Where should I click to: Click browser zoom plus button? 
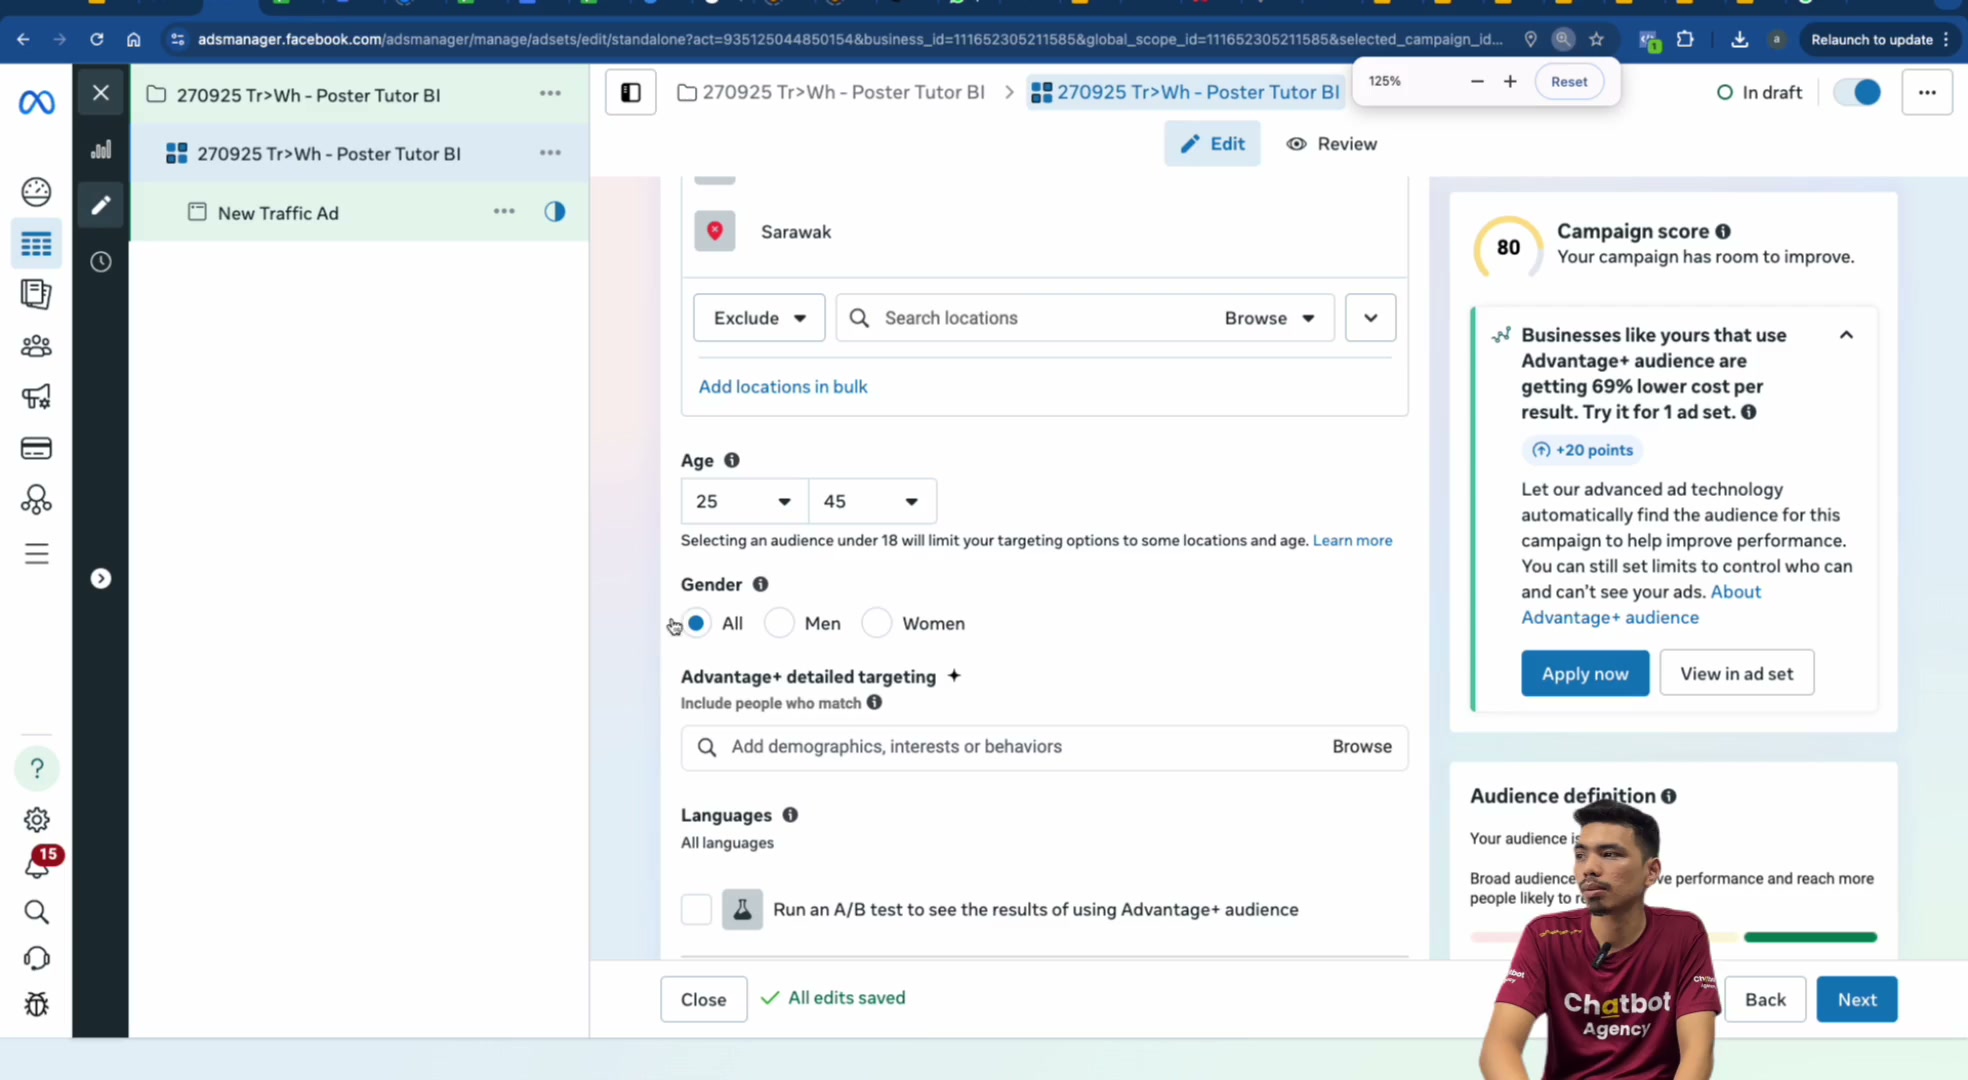point(1510,81)
